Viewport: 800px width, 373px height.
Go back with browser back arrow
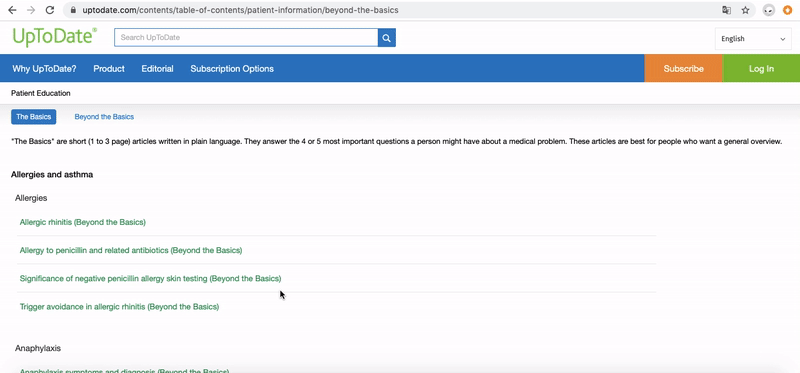(x=12, y=10)
